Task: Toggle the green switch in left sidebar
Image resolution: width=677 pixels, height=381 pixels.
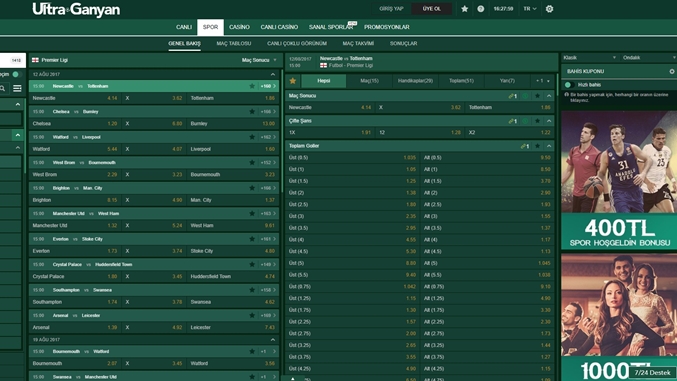Action: 16,74
